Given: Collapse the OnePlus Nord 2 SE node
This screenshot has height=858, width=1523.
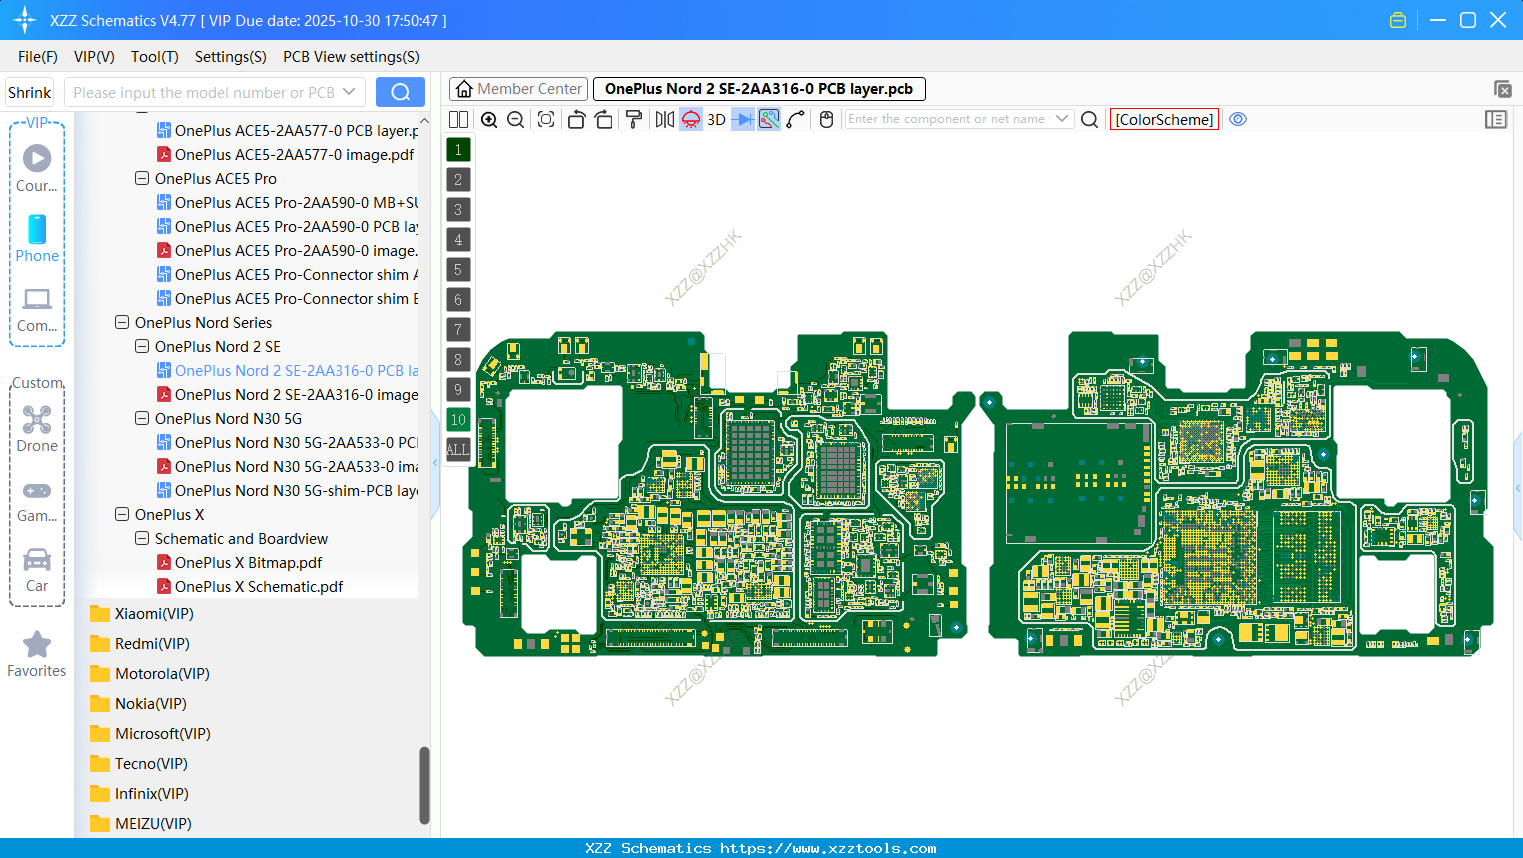Looking at the screenshot, I should [x=141, y=346].
